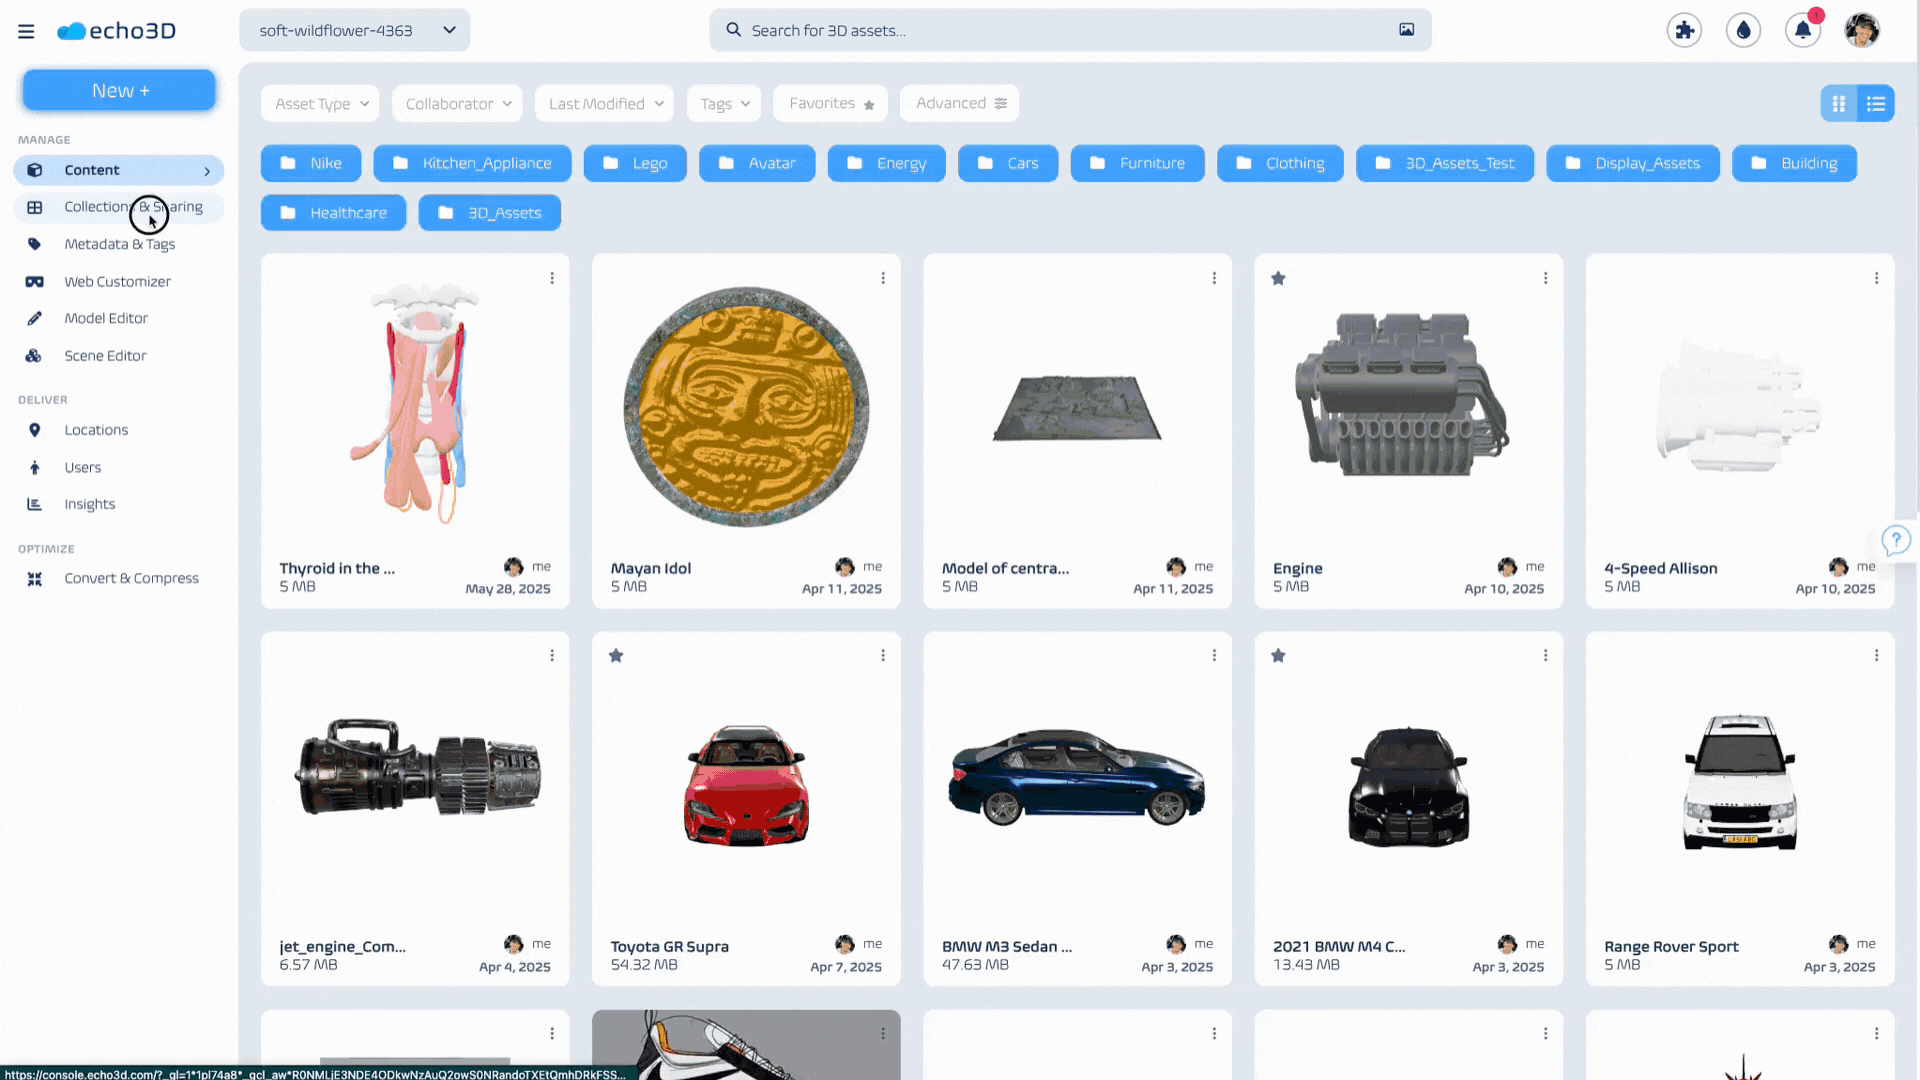Screen dimensions: 1920x1080
Task: Click image search icon in search bar
Action: 1406,30
